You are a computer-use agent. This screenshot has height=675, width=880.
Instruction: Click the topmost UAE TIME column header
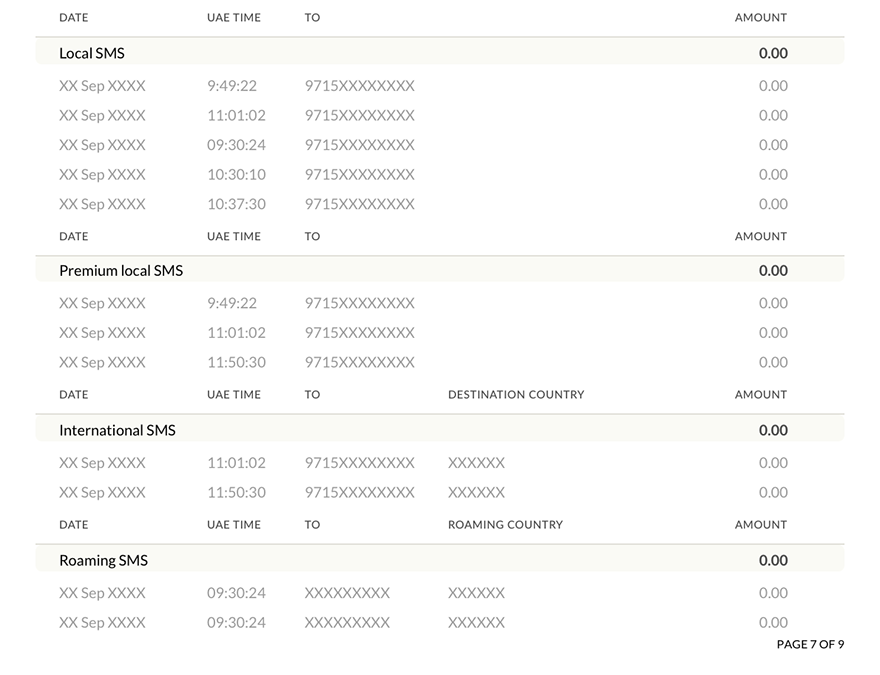(234, 17)
